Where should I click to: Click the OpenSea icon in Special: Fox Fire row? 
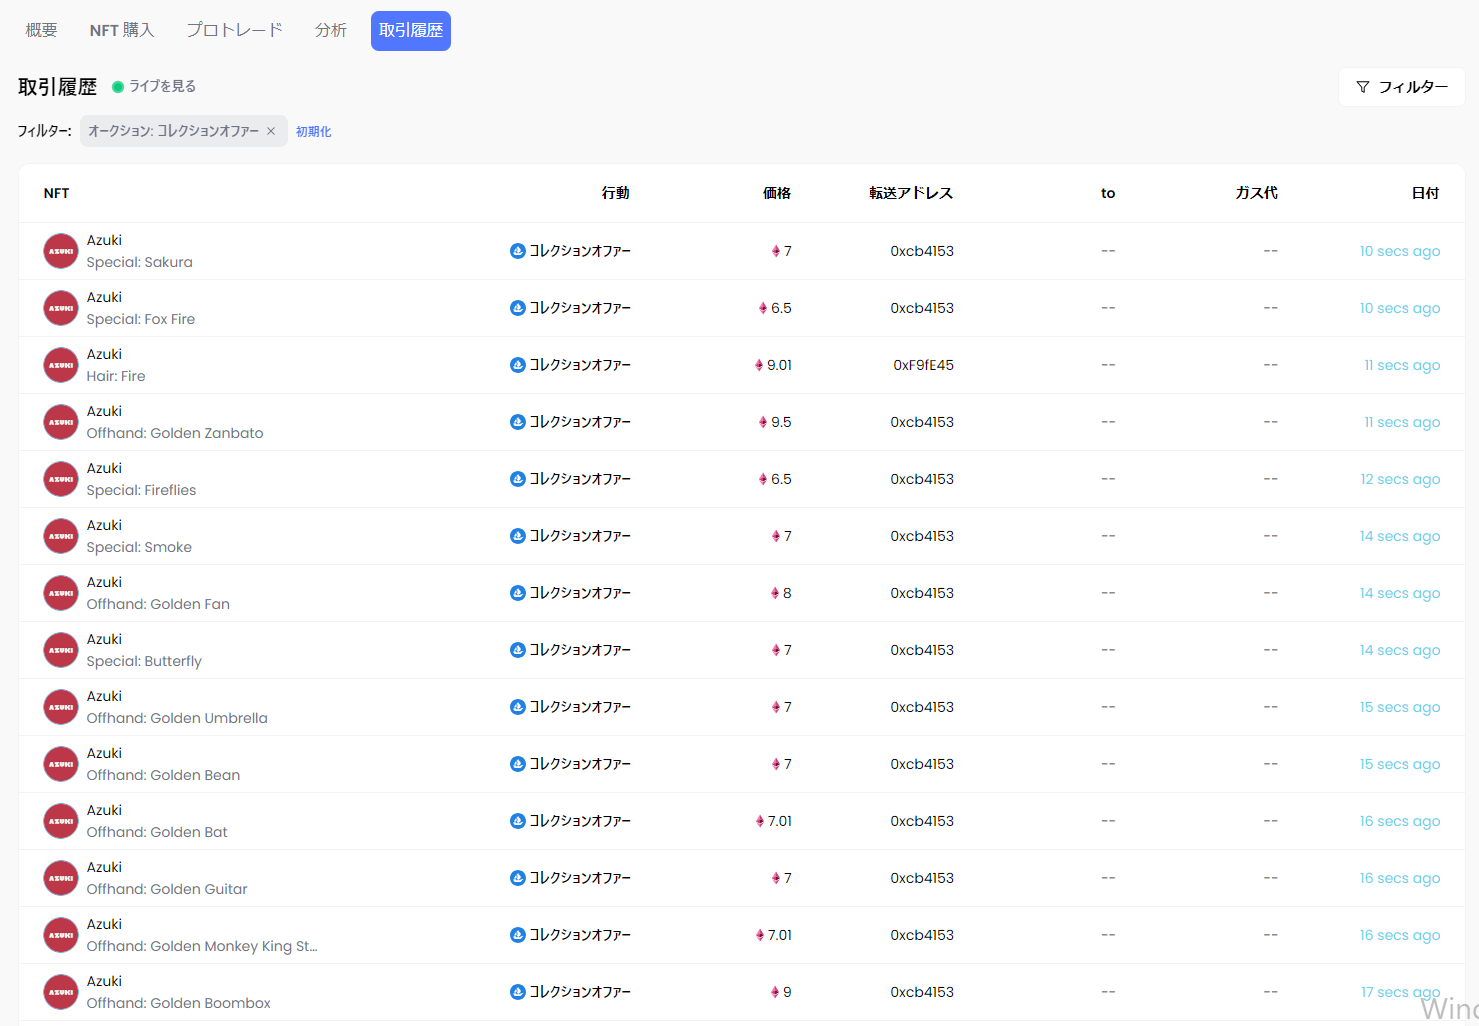[518, 308]
